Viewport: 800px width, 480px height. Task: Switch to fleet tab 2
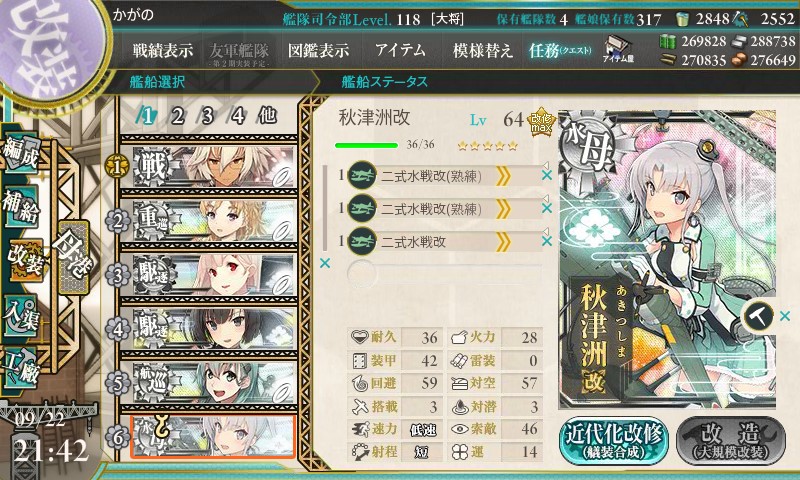tap(178, 116)
